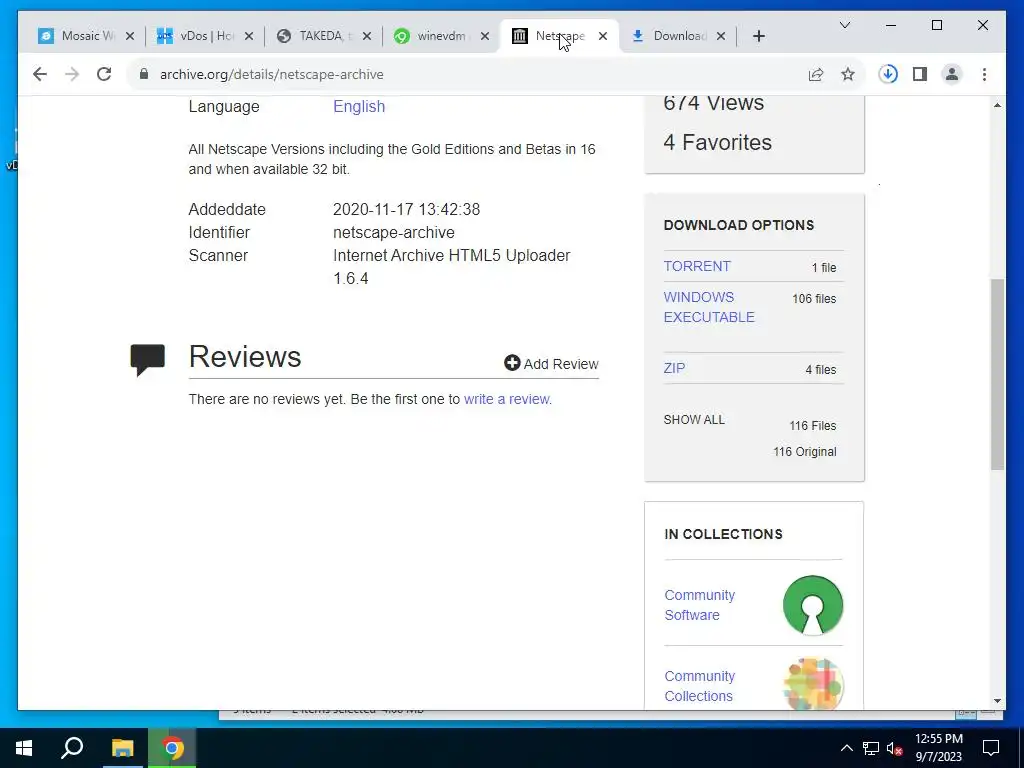Open the ZIP download option

[x=674, y=368]
